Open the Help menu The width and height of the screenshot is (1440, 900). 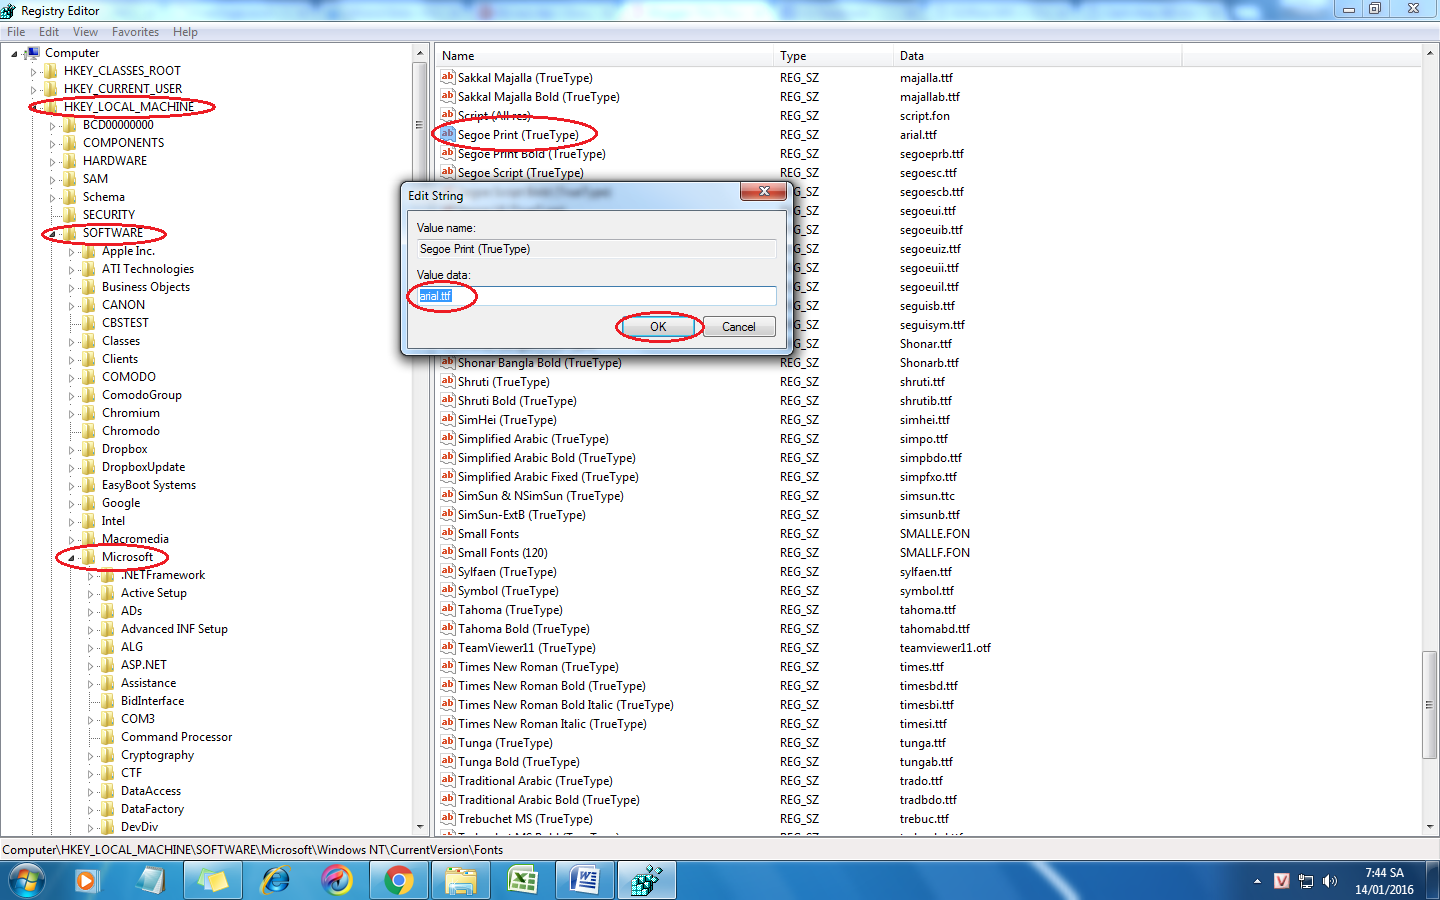[x=185, y=32]
